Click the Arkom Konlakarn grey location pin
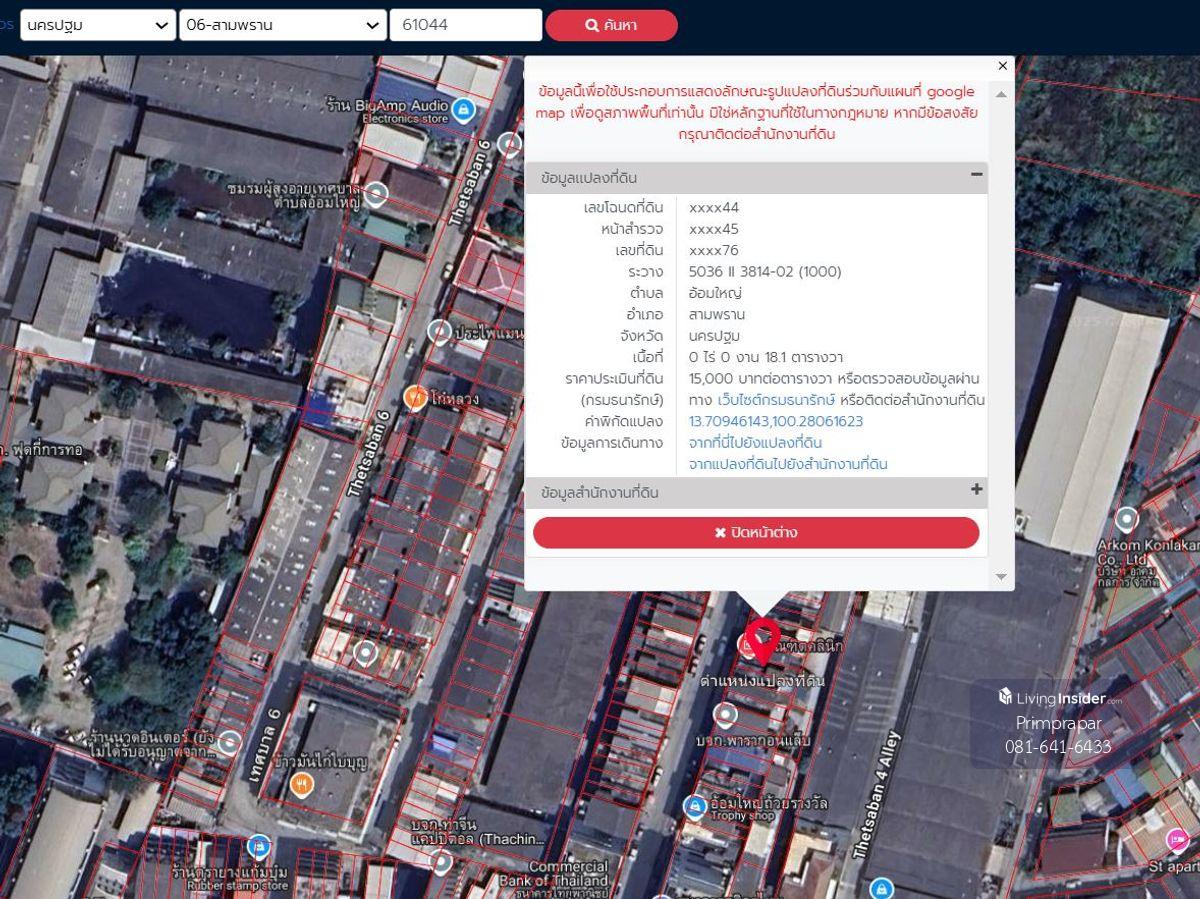 [1127, 520]
